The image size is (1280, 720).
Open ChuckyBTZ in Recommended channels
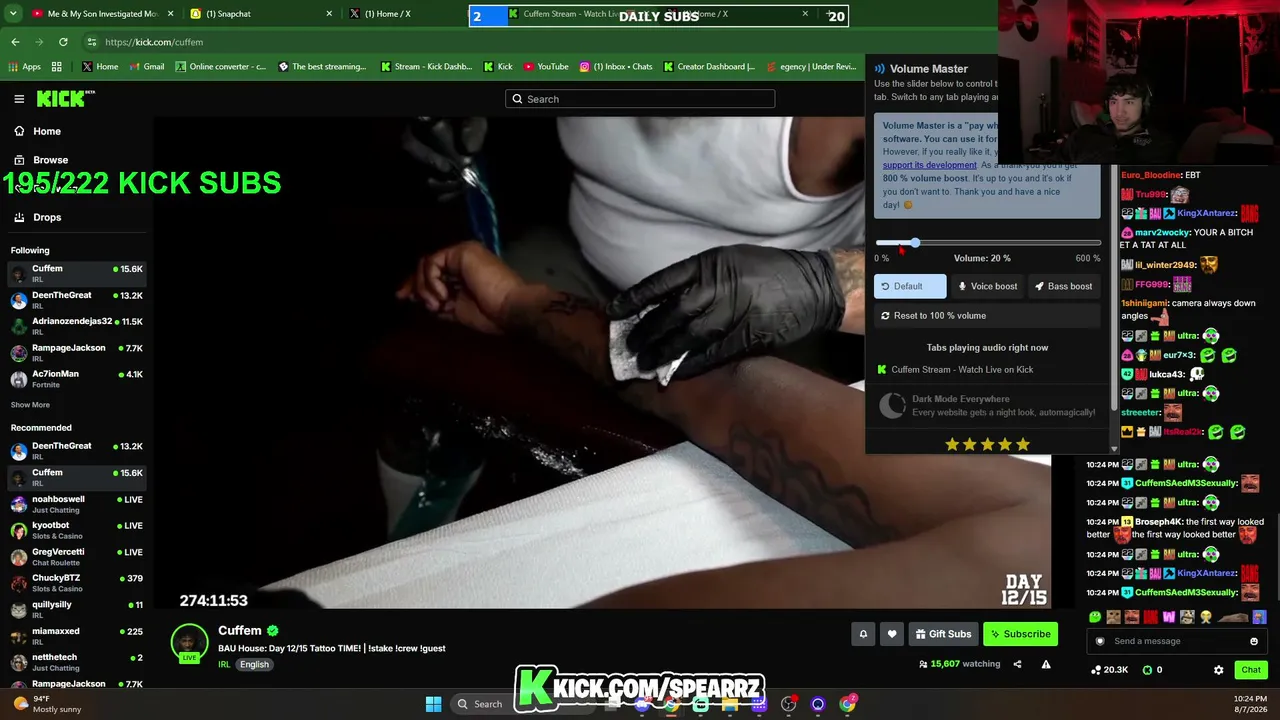(x=76, y=583)
